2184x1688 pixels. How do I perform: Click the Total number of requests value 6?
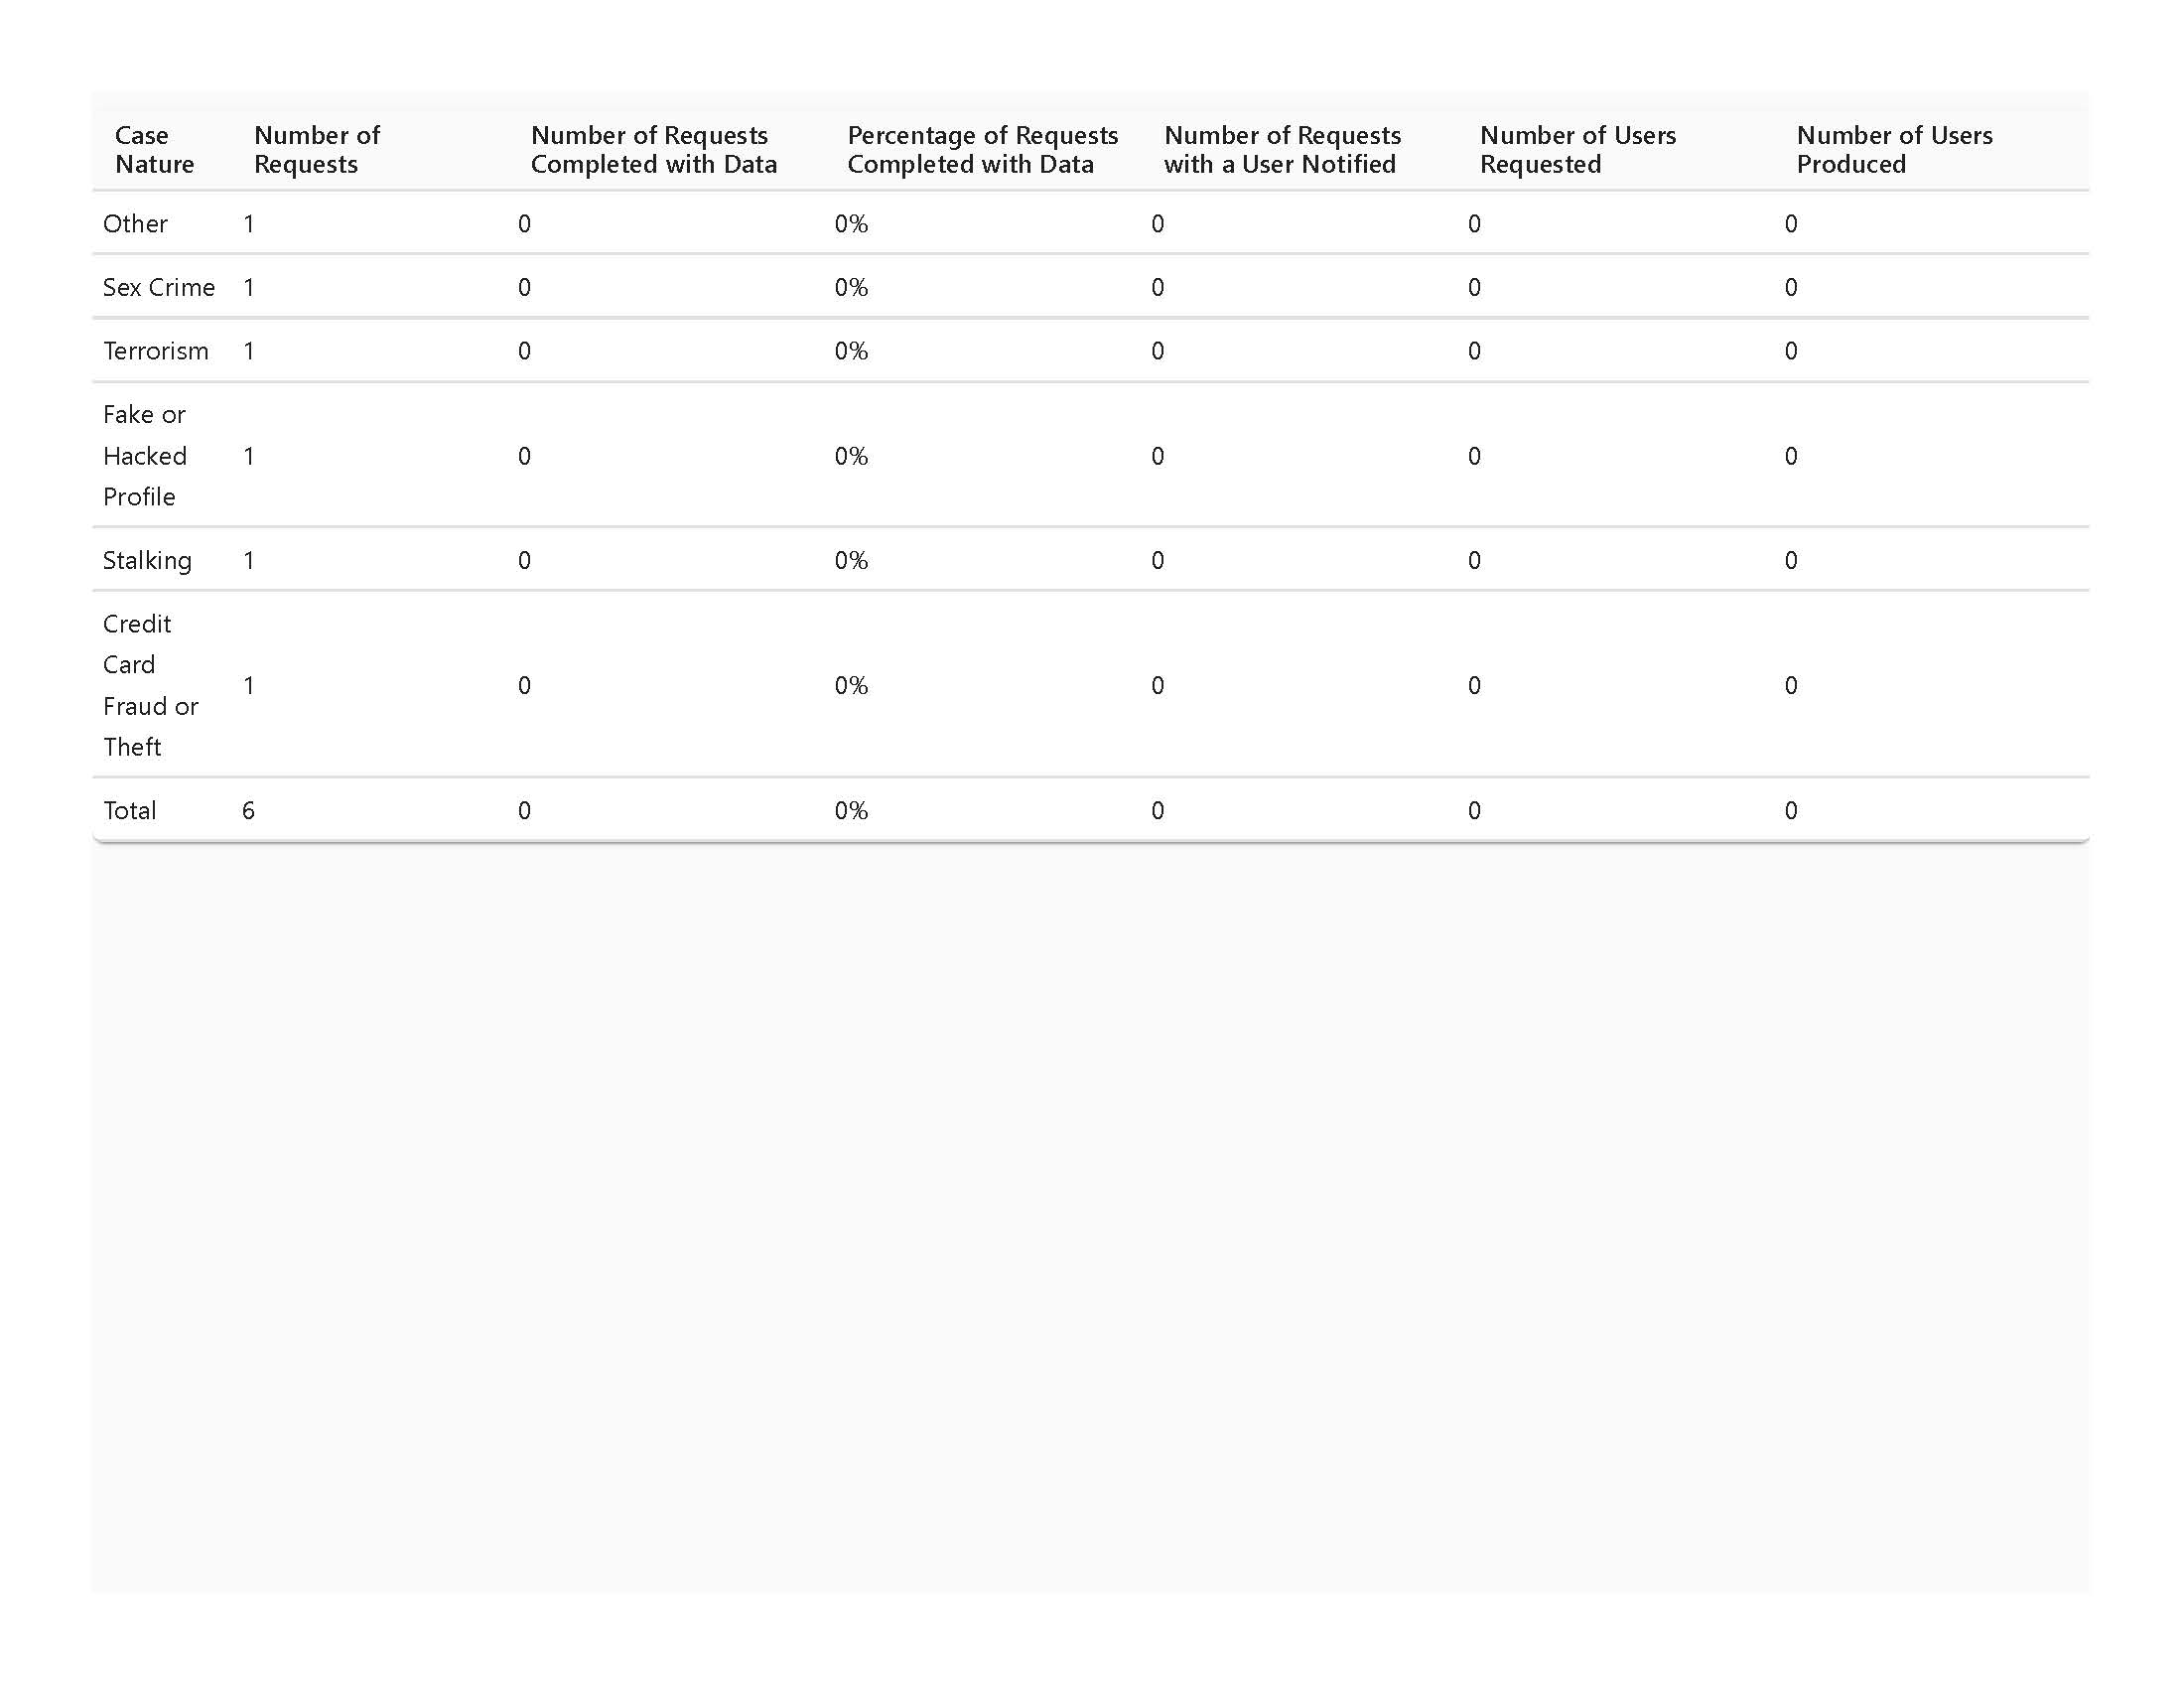click(x=249, y=811)
